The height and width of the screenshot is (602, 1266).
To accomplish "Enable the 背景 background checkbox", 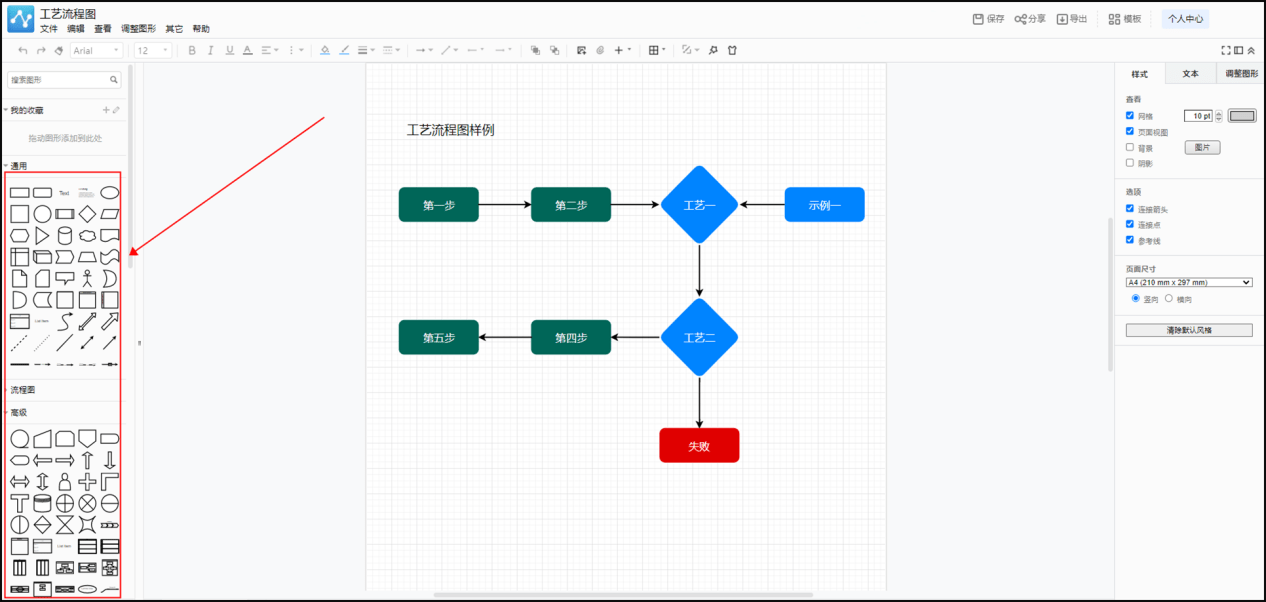I will pos(1130,147).
